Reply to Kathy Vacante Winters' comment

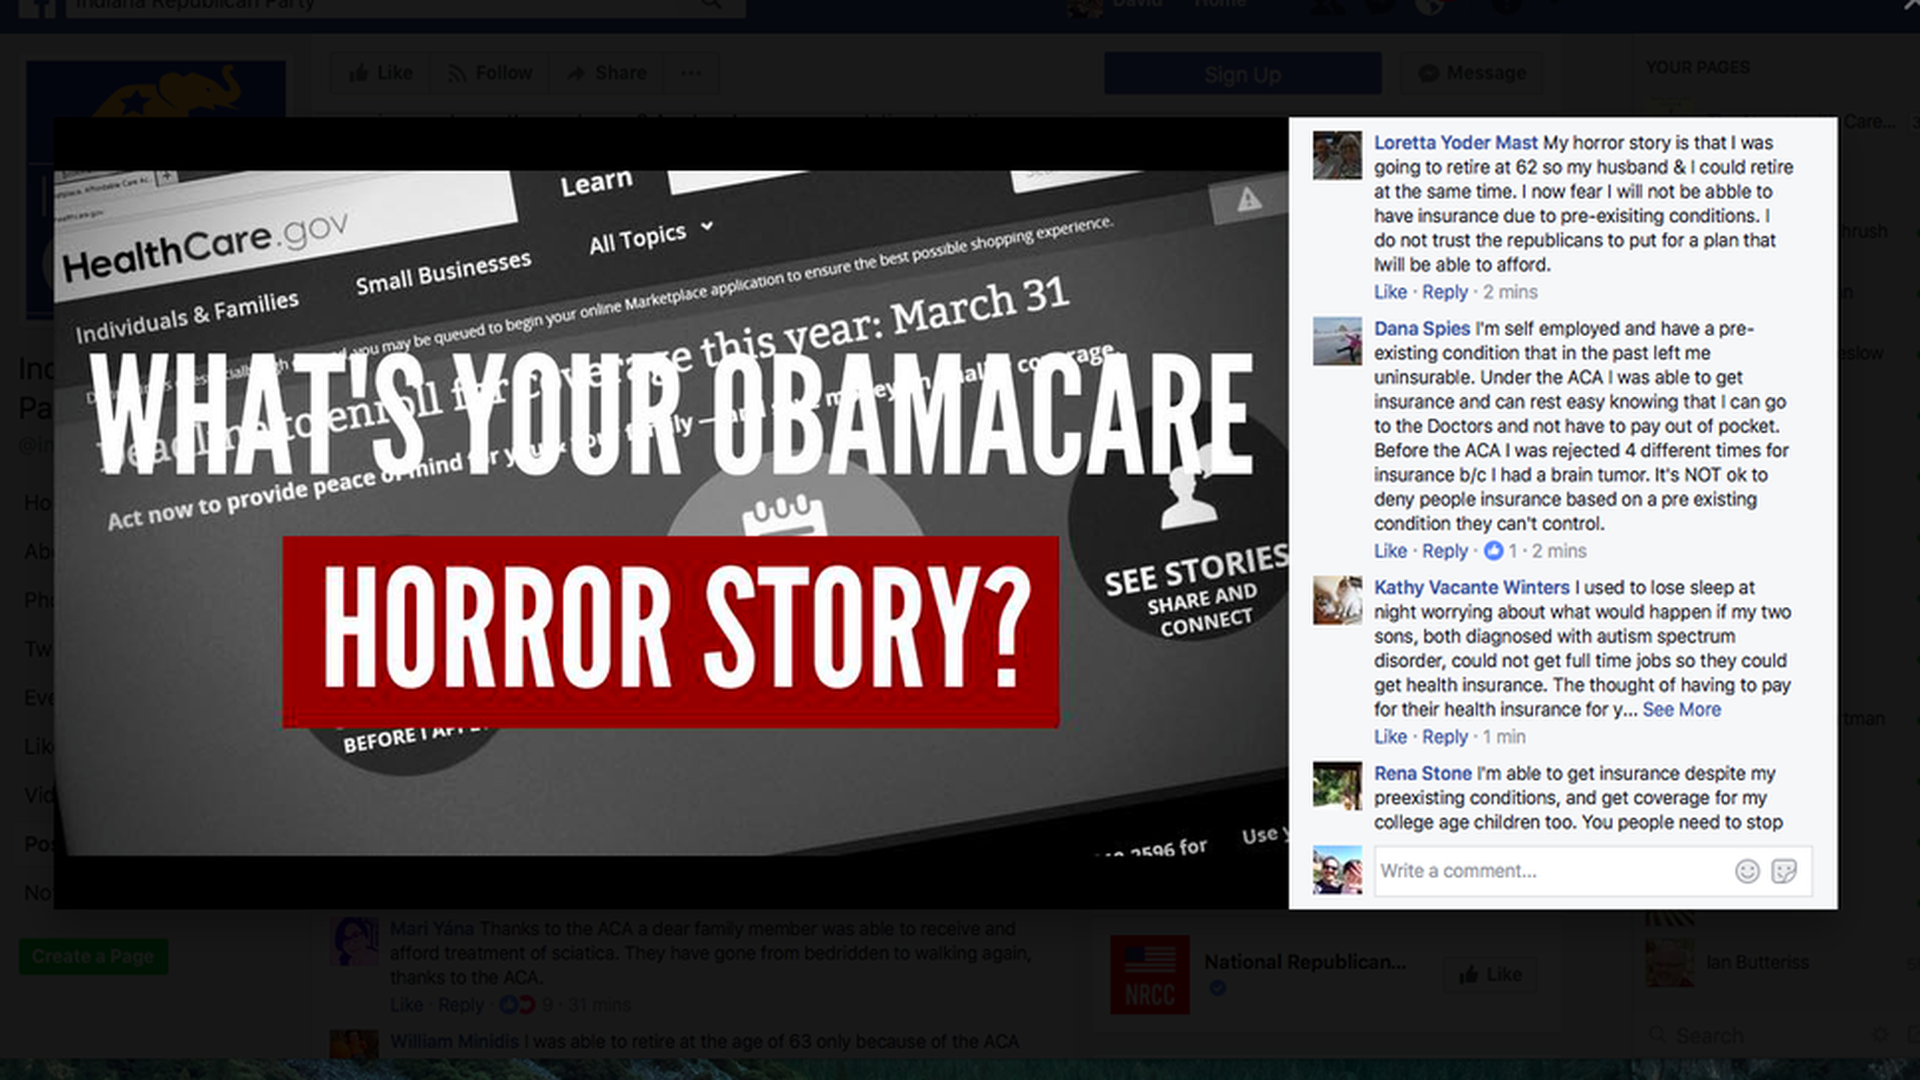pos(1445,737)
